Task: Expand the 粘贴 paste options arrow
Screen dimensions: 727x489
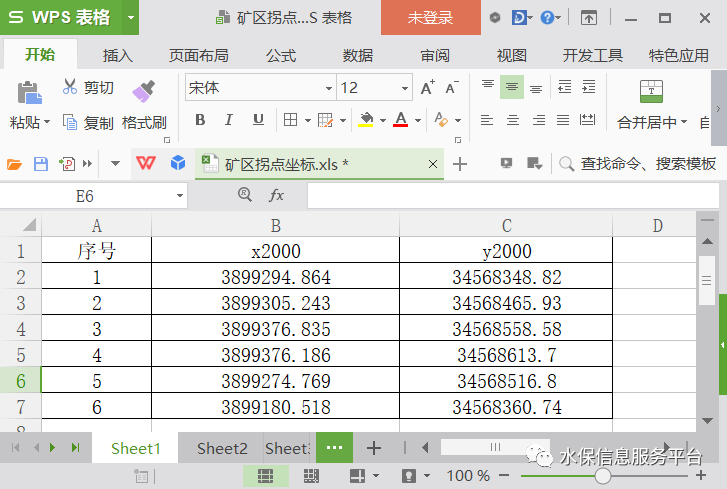Action: click(47, 122)
